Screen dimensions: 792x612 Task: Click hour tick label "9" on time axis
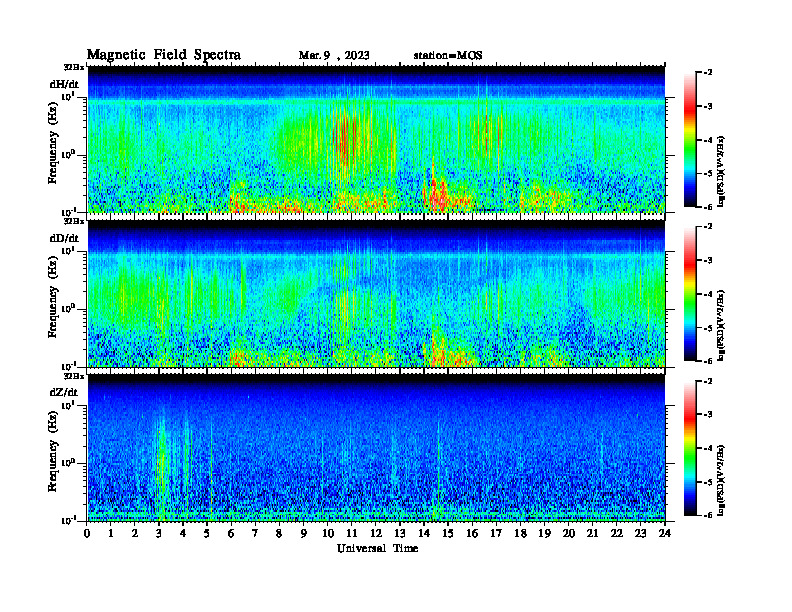click(304, 534)
